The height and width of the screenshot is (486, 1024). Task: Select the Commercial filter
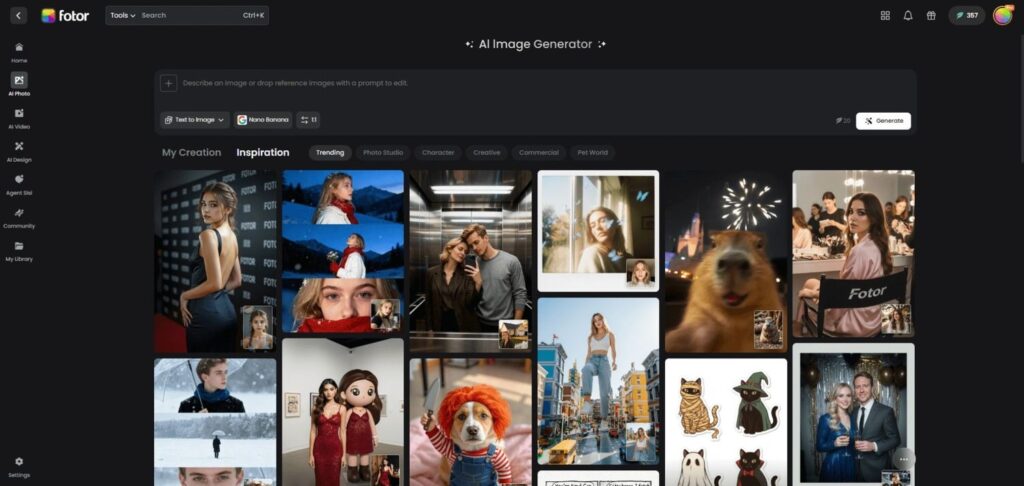(x=539, y=153)
